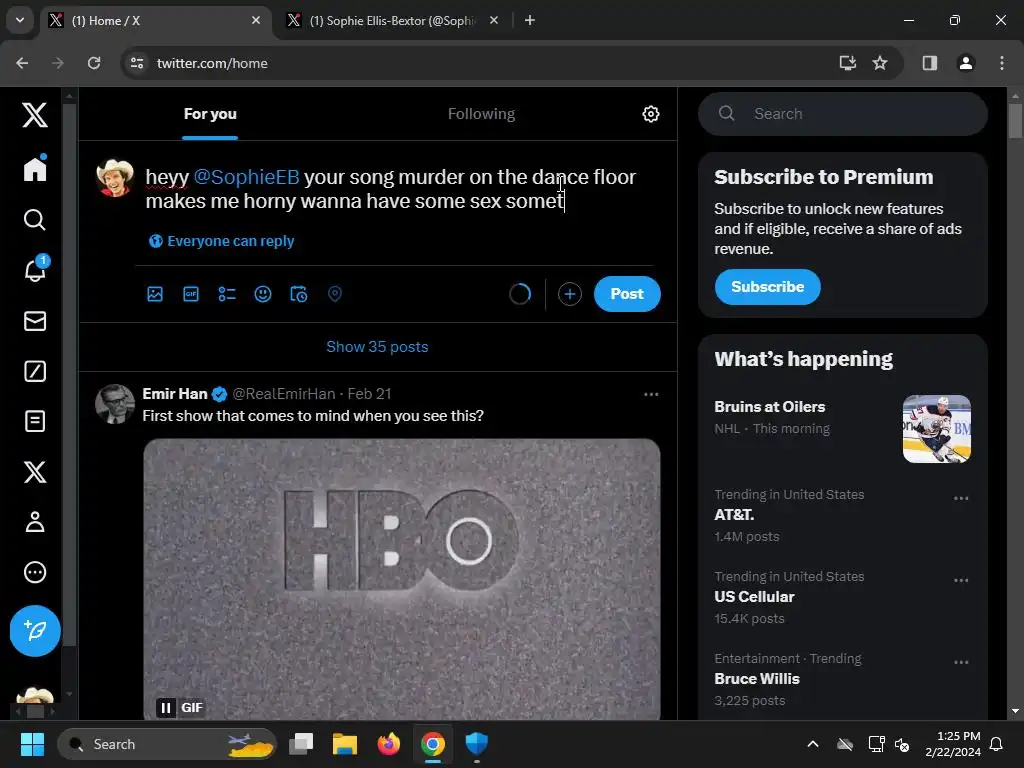
Task: Click the install app icon in address bar
Action: coord(847,63)
